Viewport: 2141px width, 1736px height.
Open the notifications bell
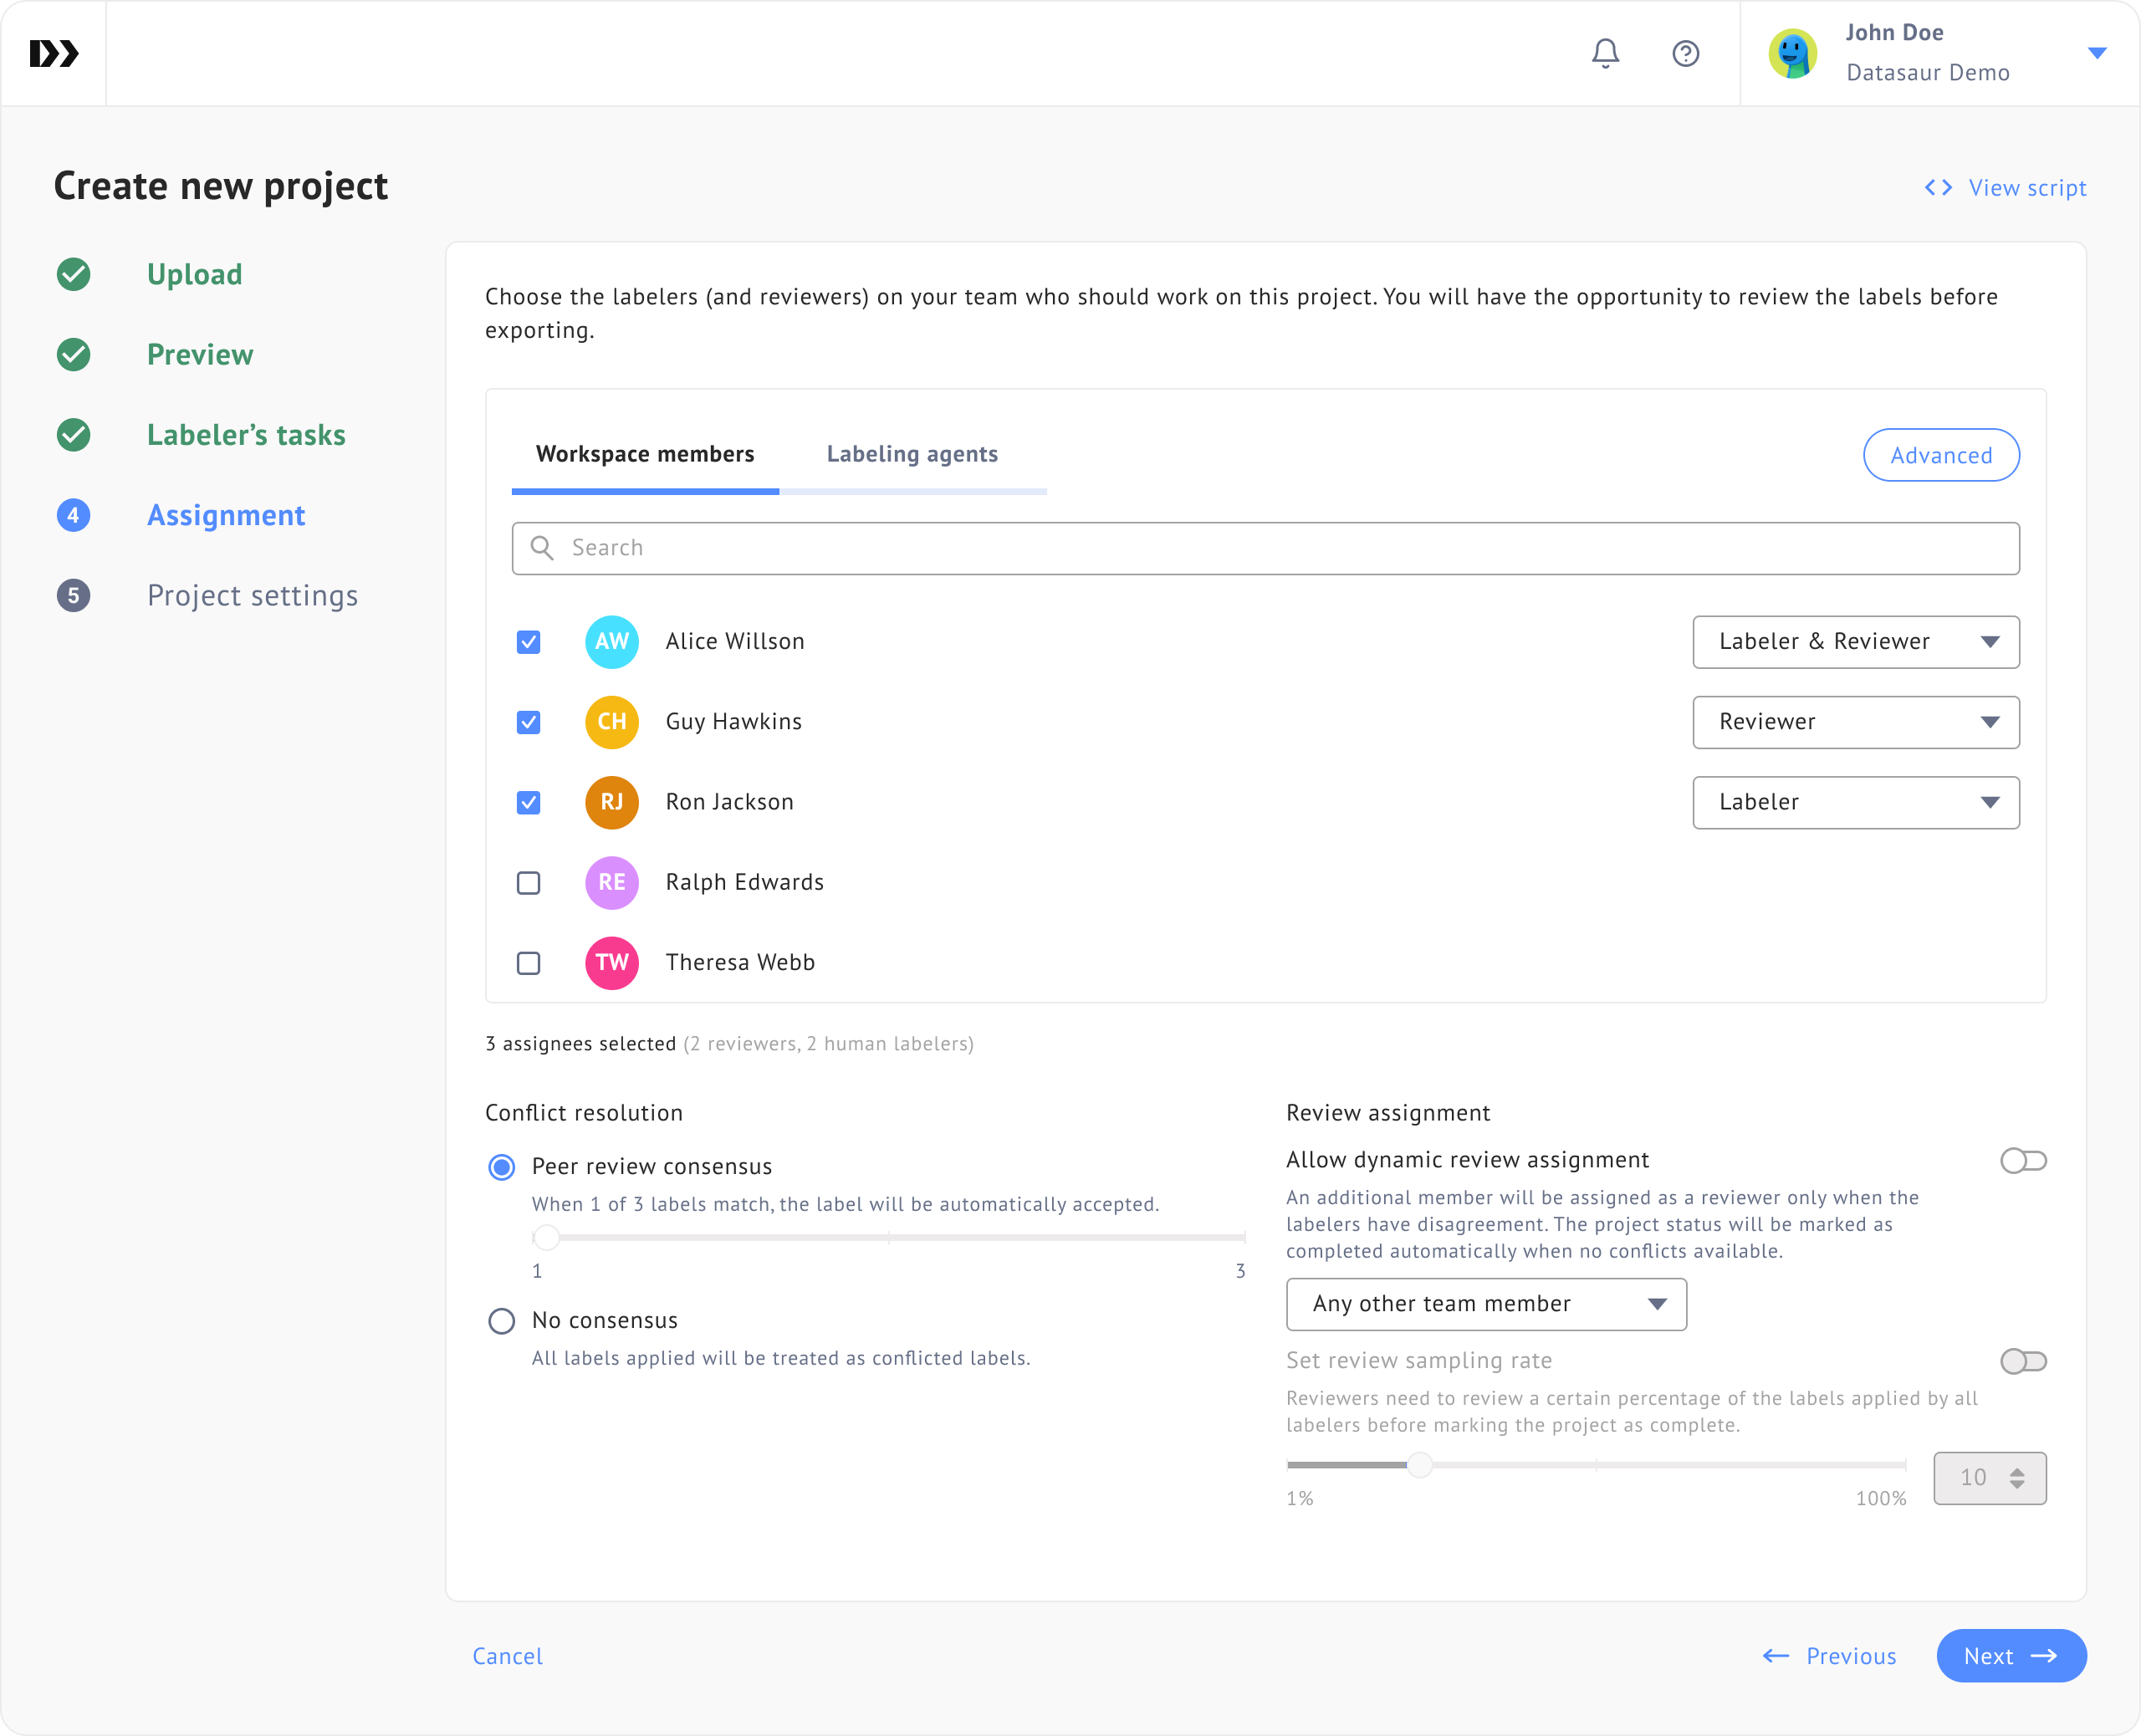1605,53
